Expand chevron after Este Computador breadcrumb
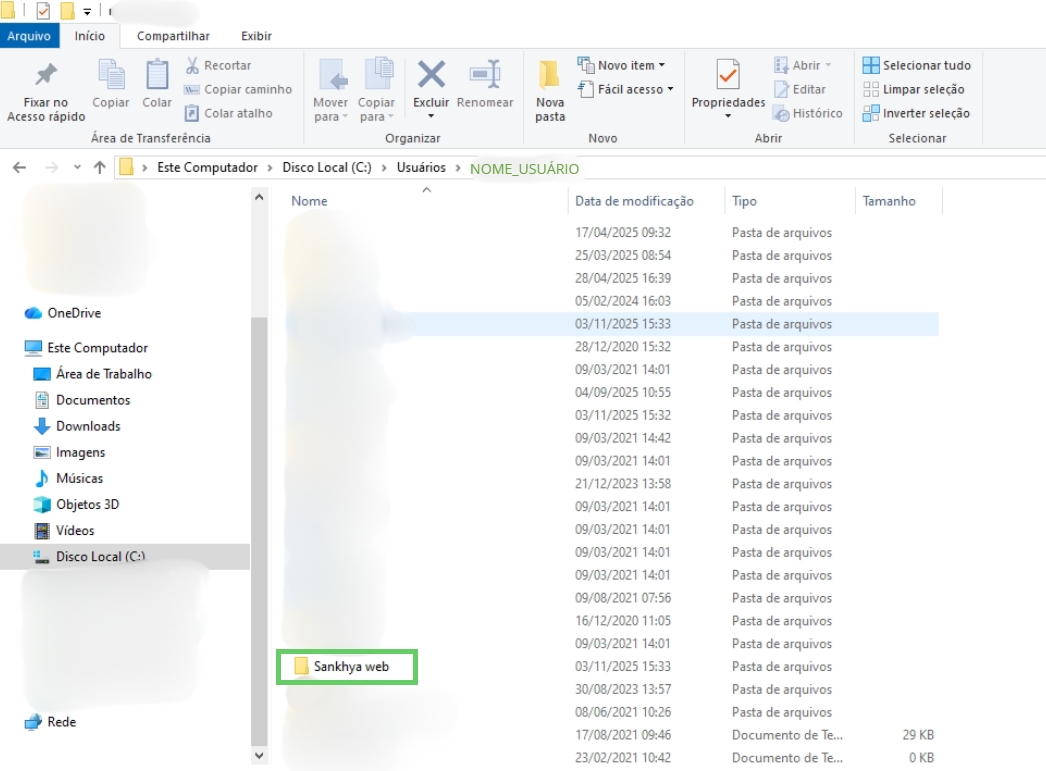The image size is (1046, 771). pos(270,168)
